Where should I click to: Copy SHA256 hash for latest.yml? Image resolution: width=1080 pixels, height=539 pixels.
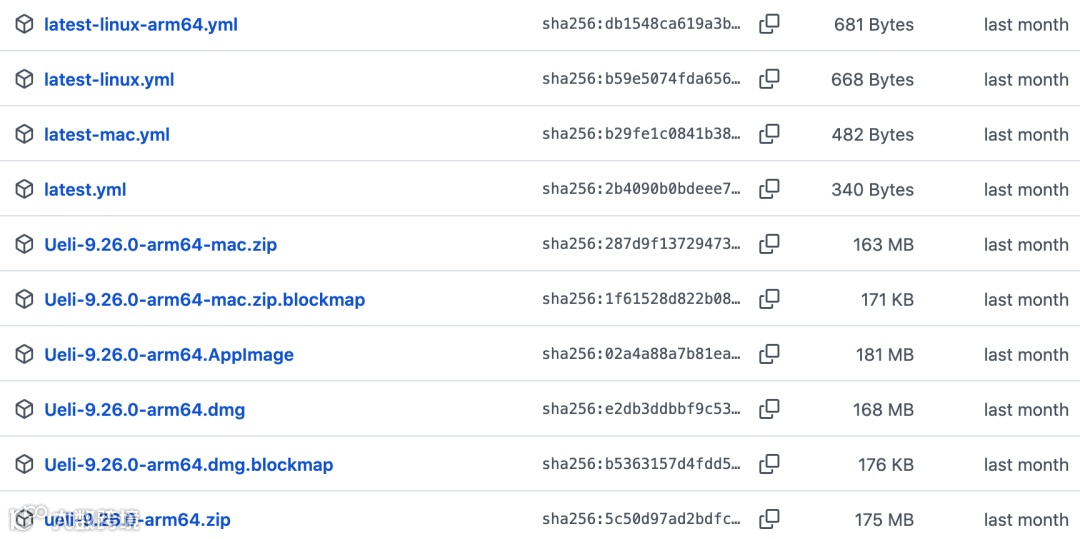(x=769, y=190)
